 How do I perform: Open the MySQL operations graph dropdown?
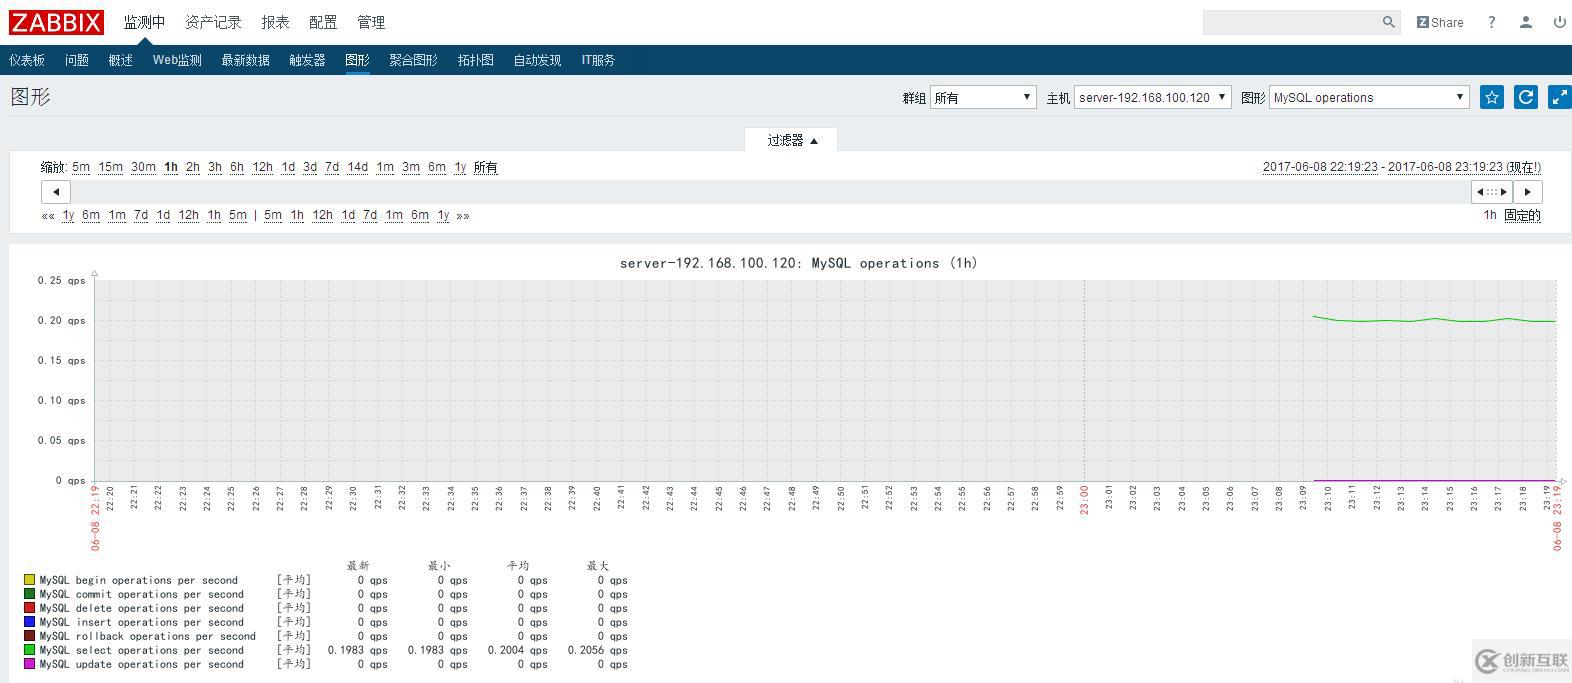(1368, 97)
